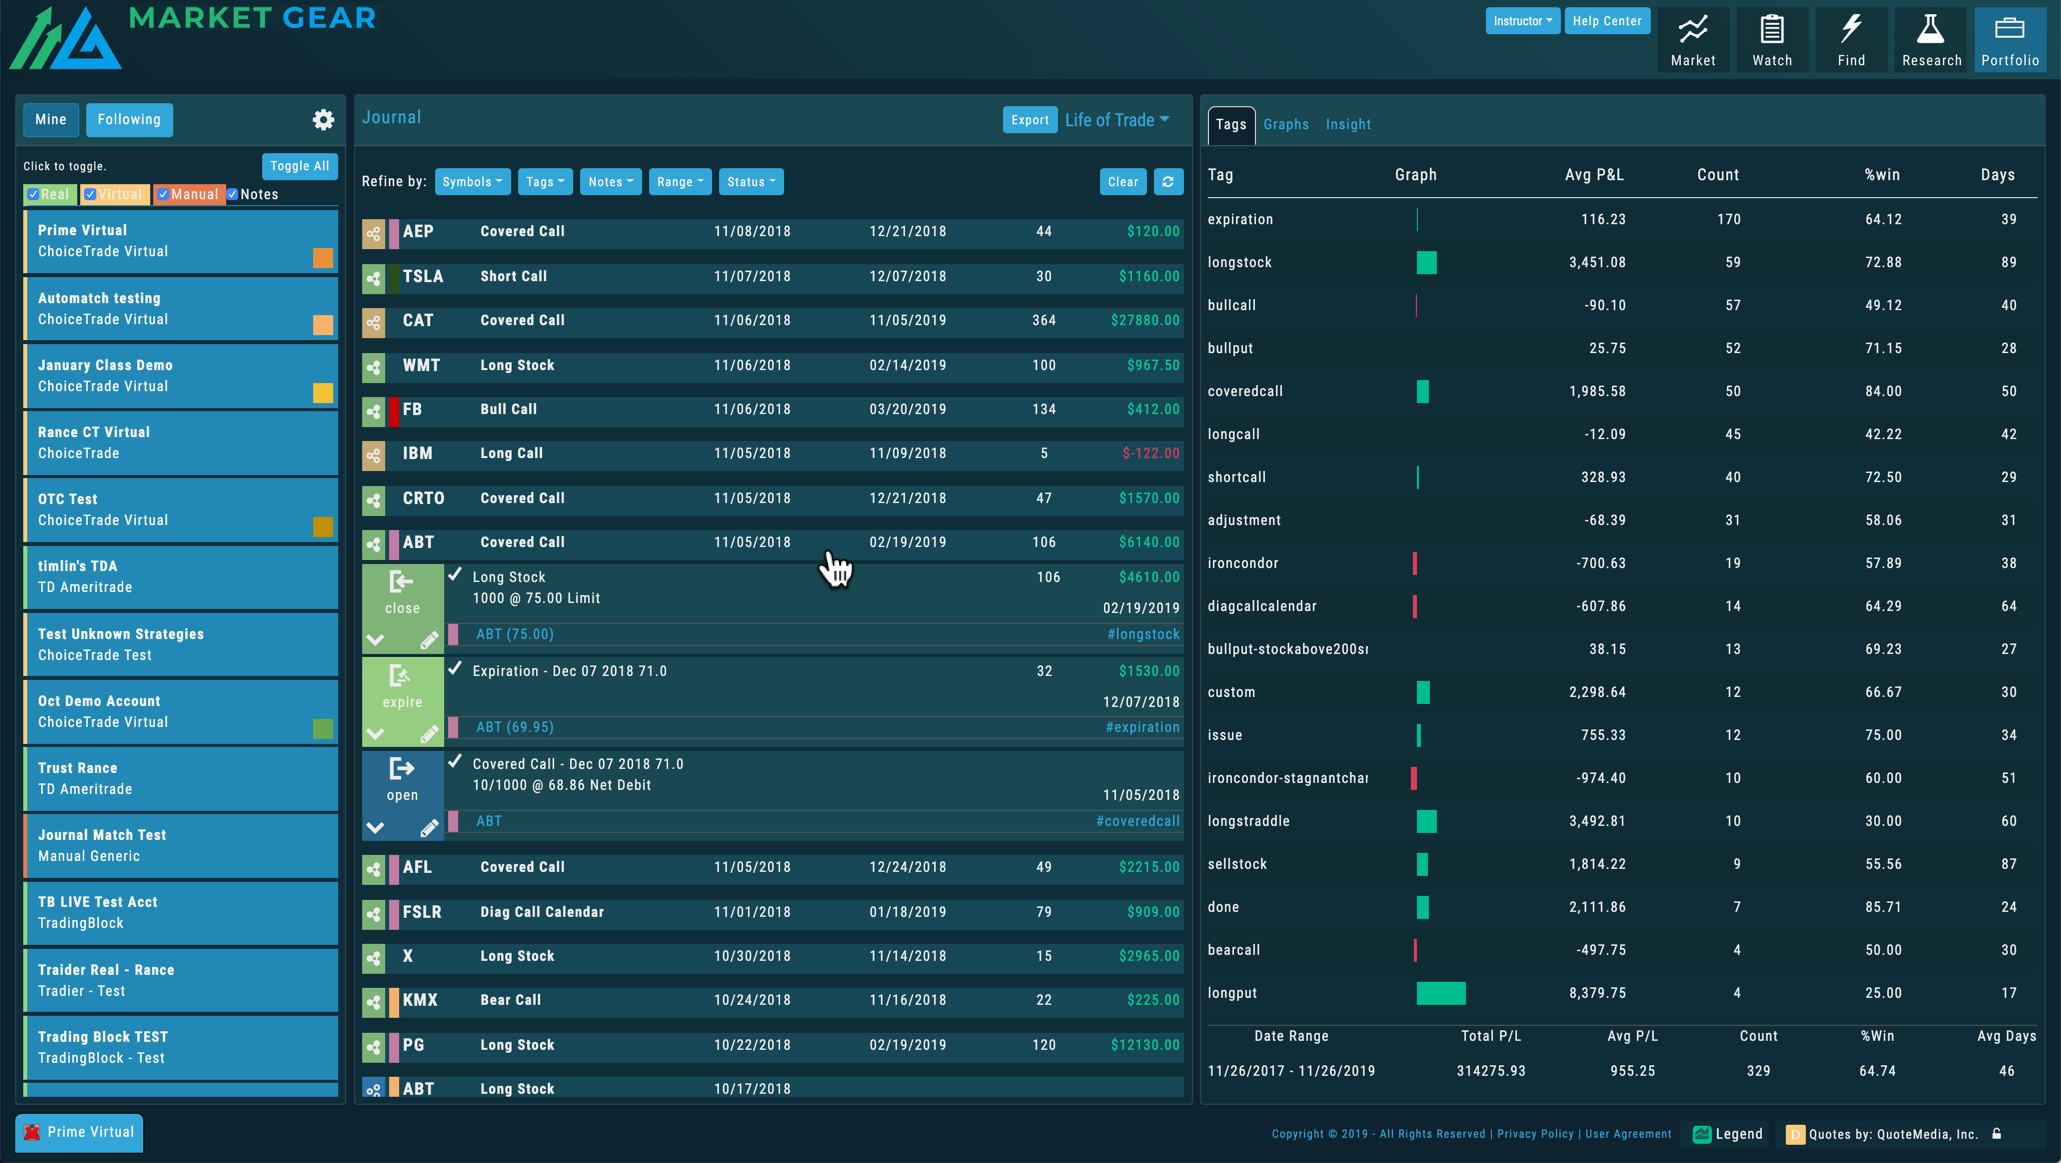Click share icon on TSLA row
The width and height of the screenshot is (2061, 1163).
tap(373, 278)
